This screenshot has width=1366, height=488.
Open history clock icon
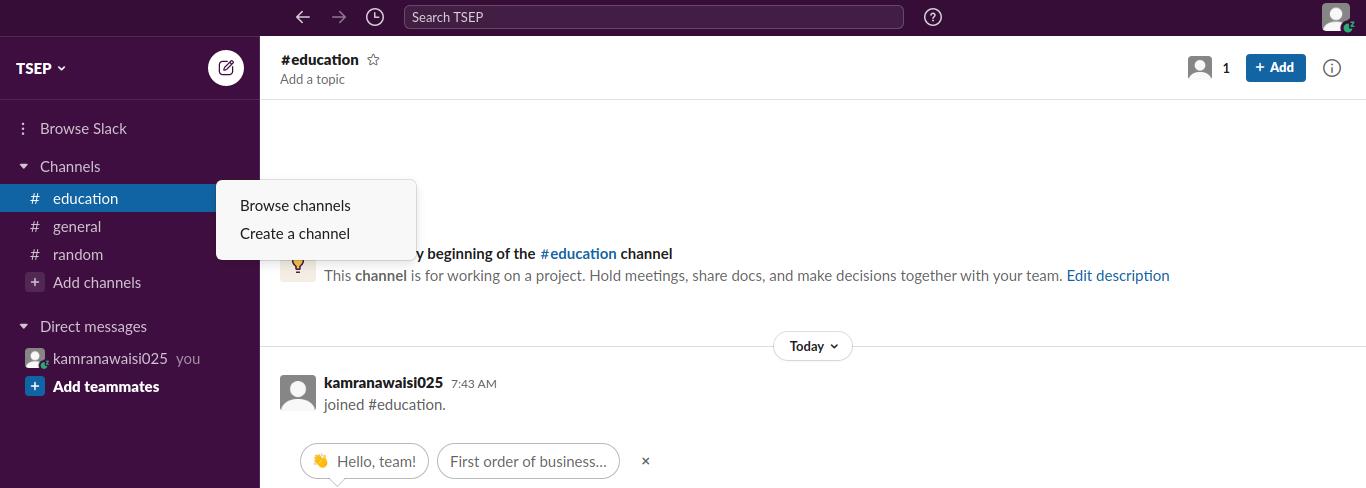pos(375,17)
